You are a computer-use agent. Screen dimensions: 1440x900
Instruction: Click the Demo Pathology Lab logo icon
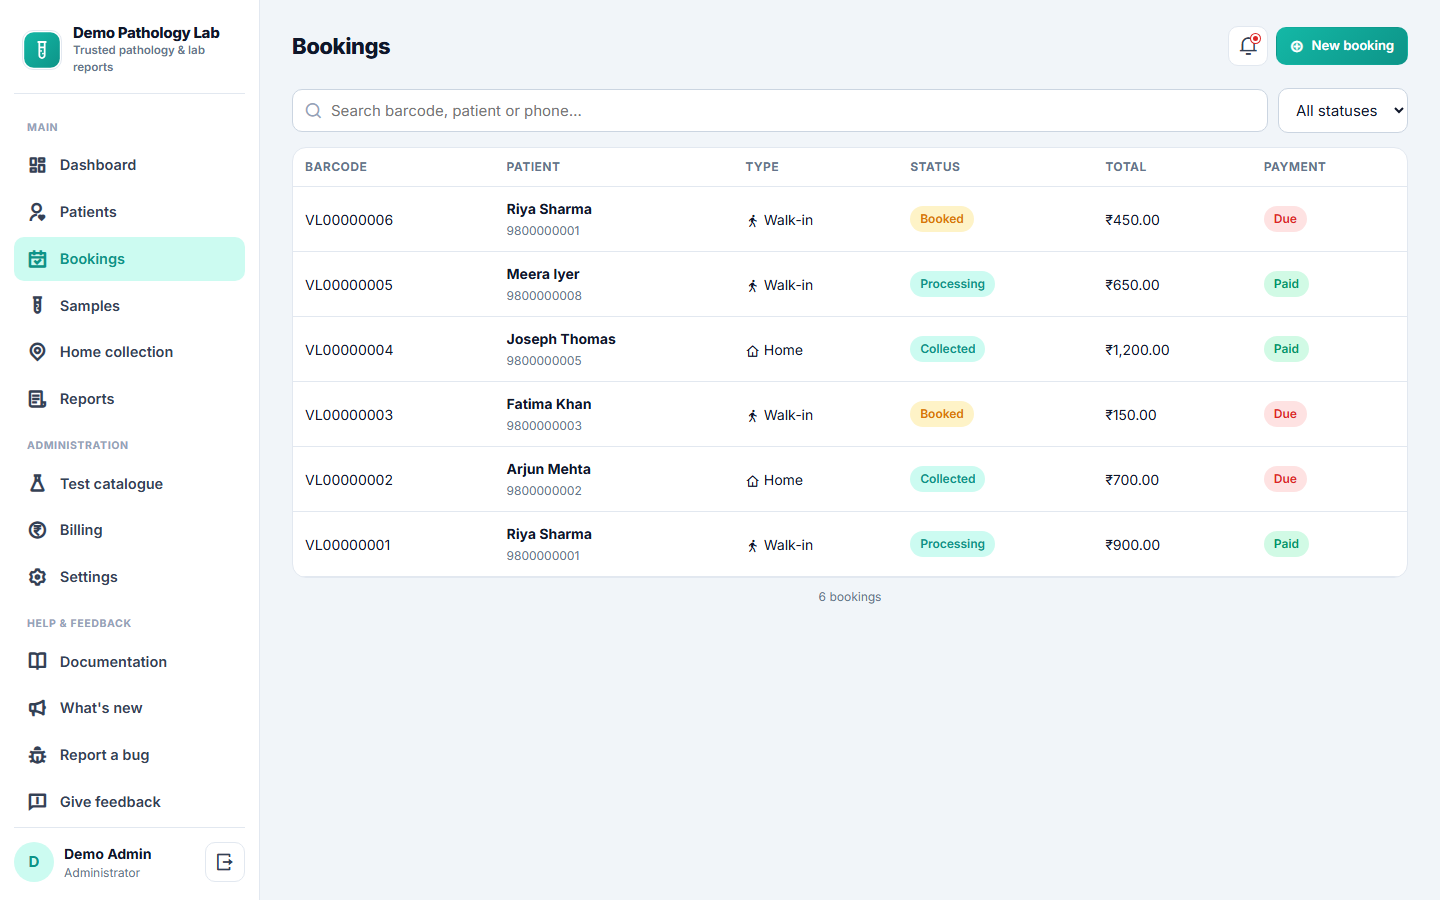click(x=42, y=50)
